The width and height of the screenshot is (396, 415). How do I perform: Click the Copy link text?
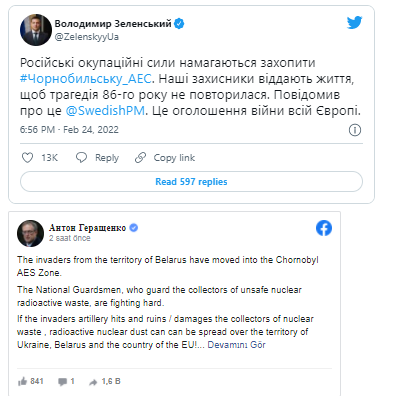pos(174,158)
